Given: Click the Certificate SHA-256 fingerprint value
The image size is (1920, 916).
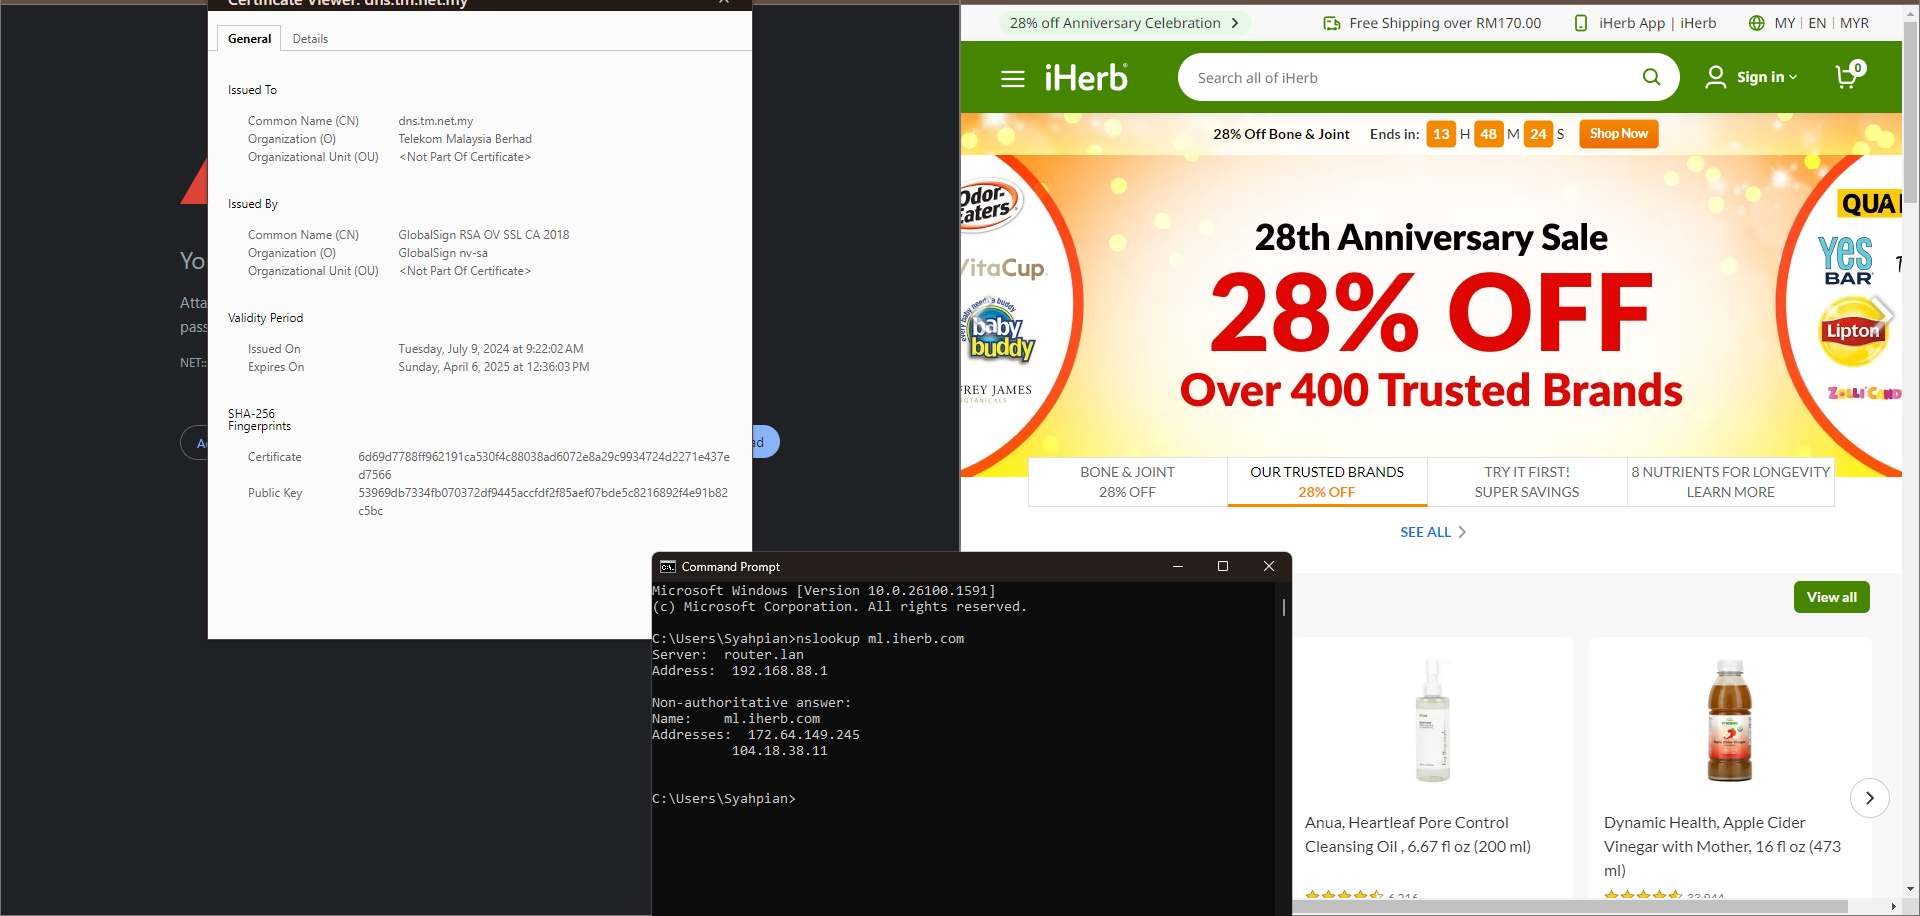Looking at the screenshot, I should click(x=544, y=466).
